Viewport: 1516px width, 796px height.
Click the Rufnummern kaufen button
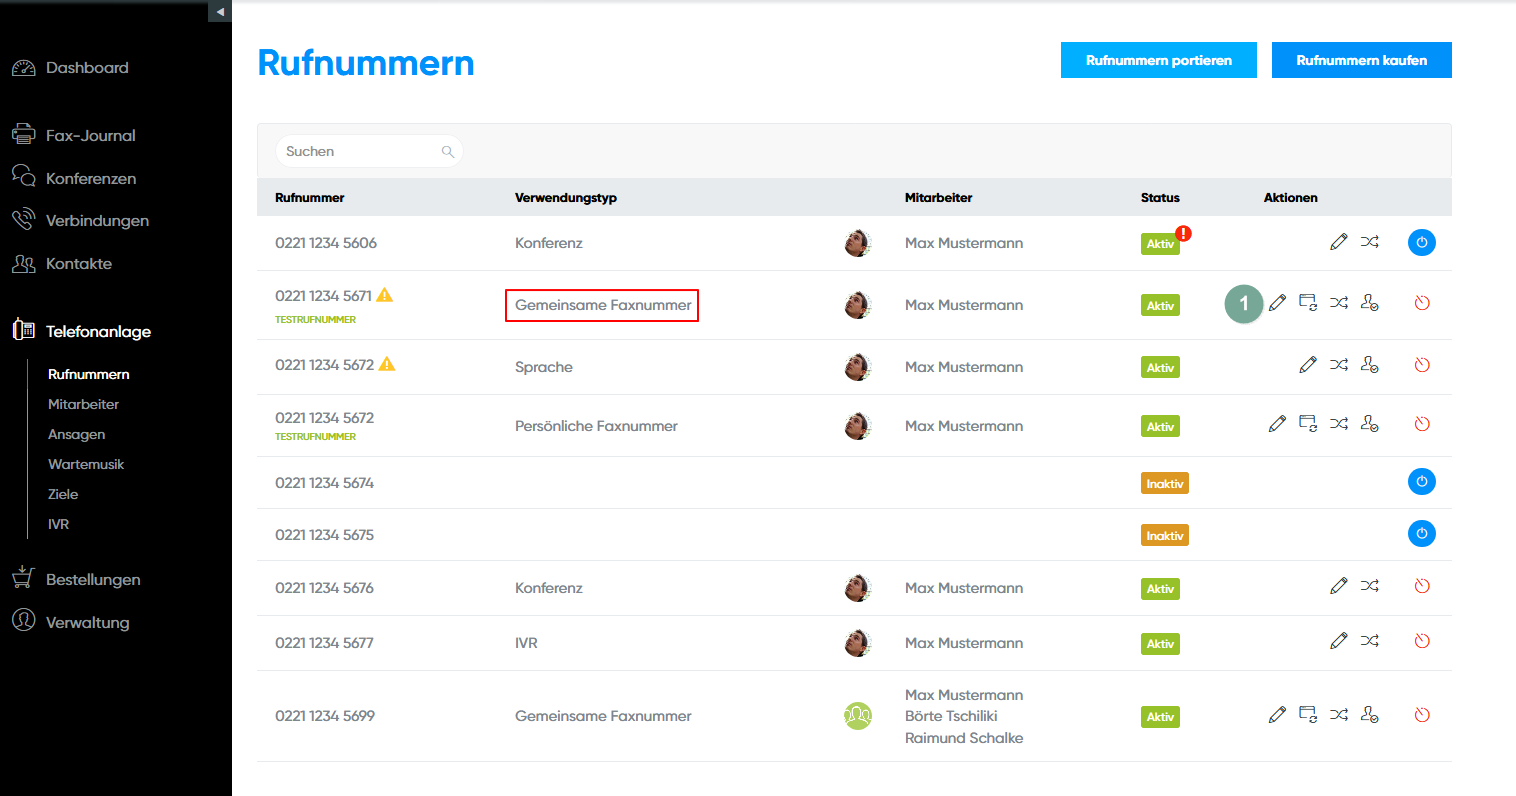click(1361, 60)
